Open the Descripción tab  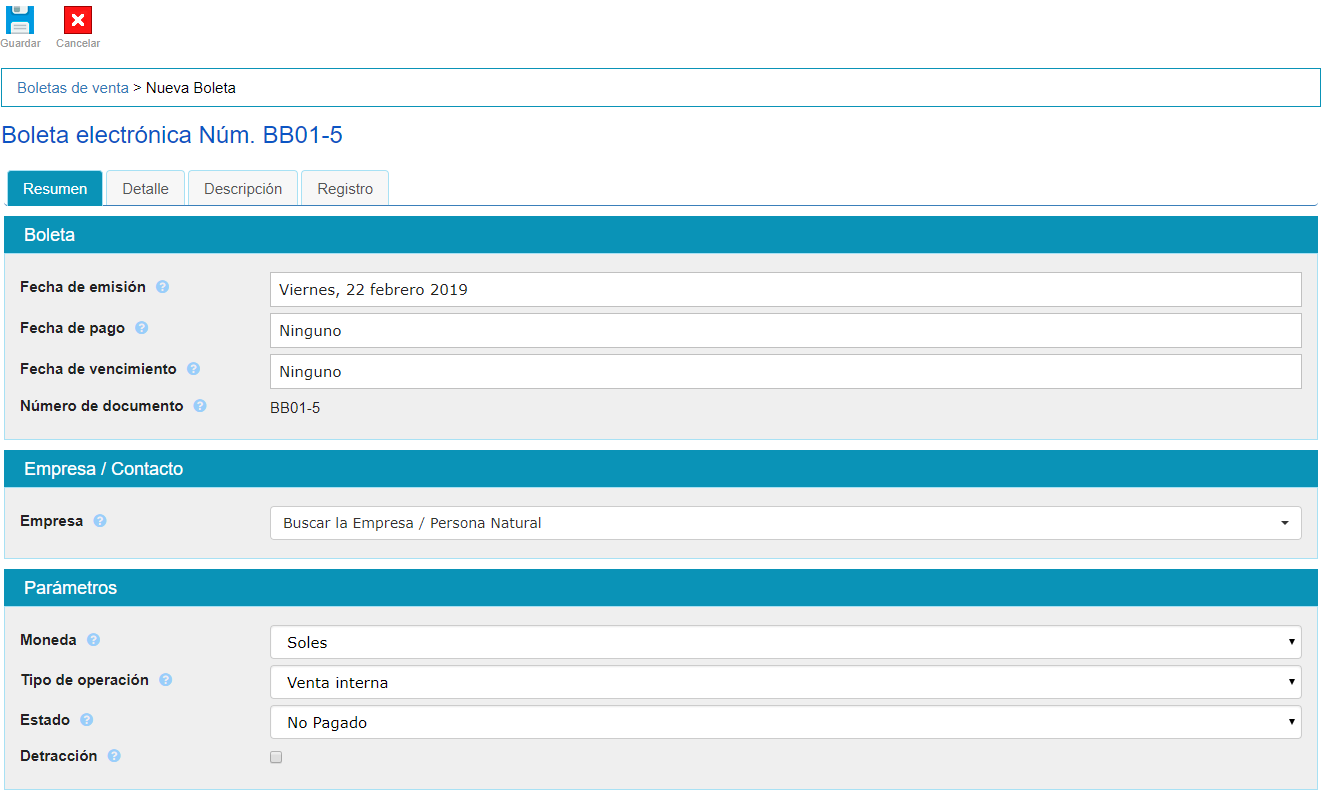point(243,189)
